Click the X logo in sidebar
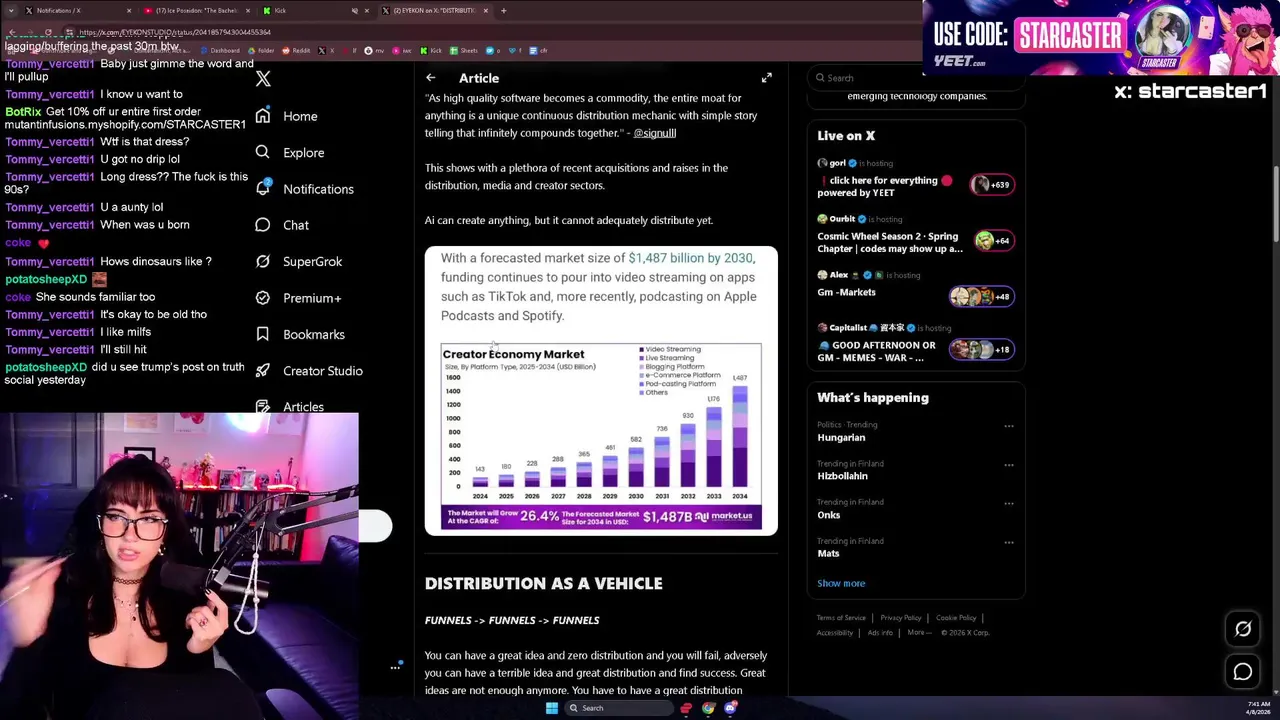Screen dimensions: 1280x720 coord(263,79)
